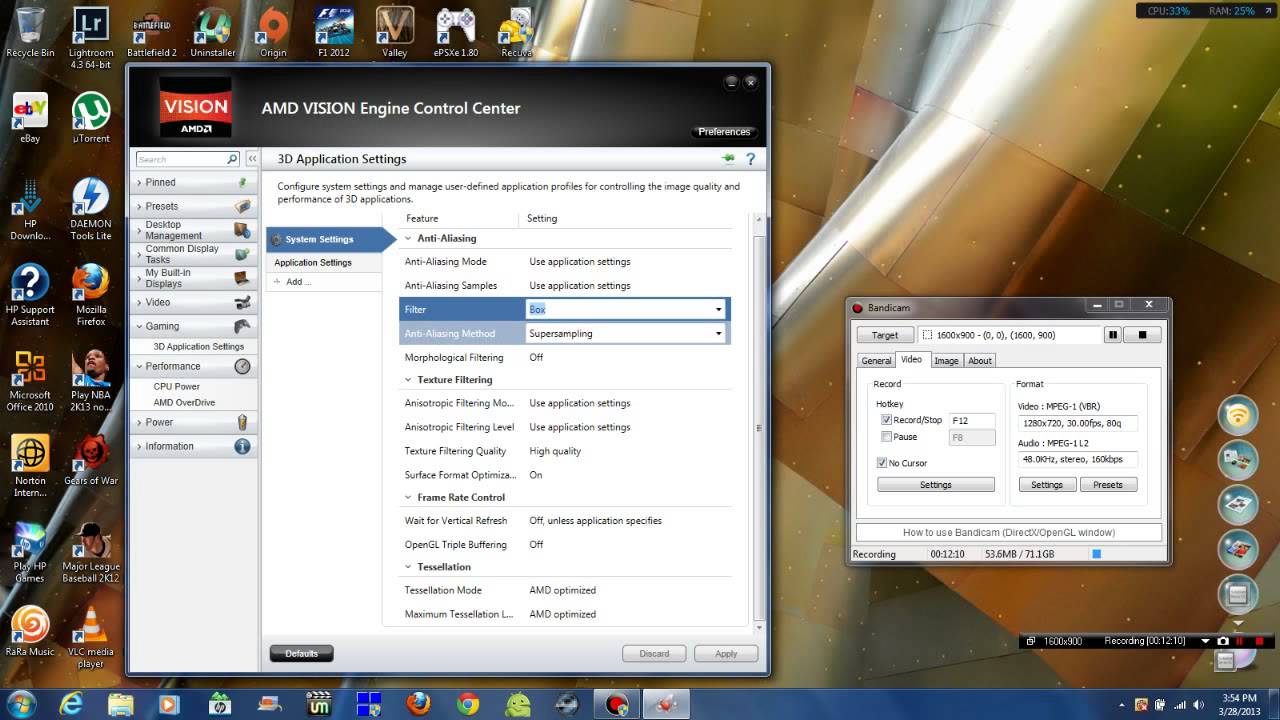Image resolution: width=1280 pixels, height=720 pixels.
Task: Expand the Pinned sidebar group
Action: (194, 183)
